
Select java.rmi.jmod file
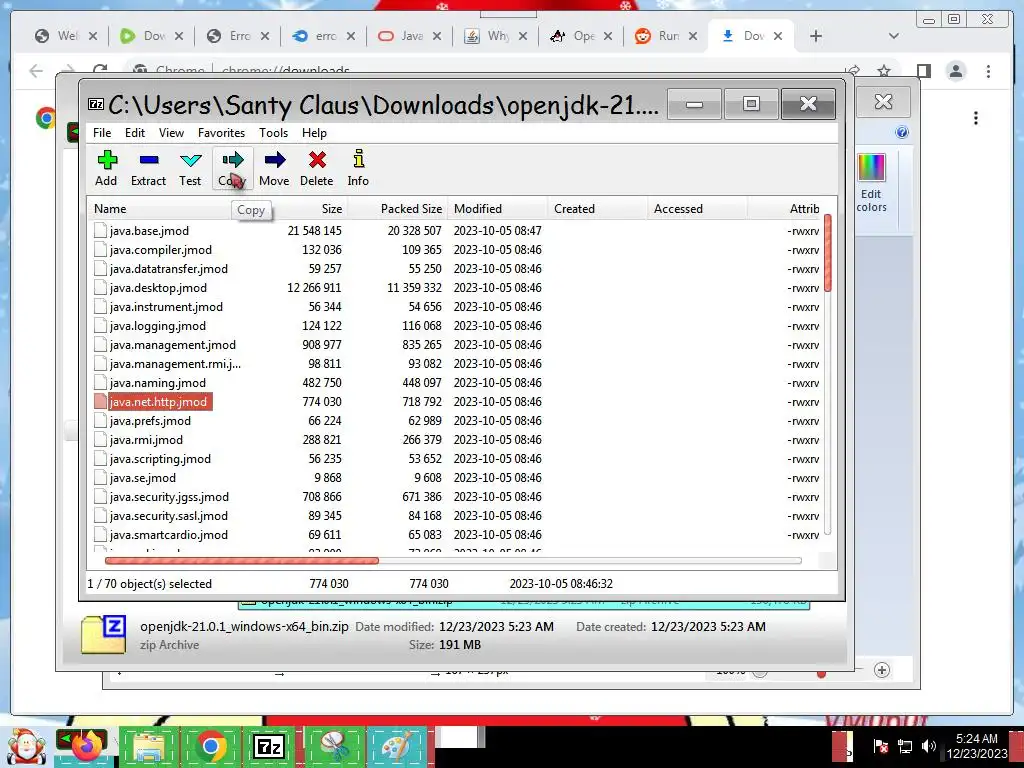[x=146, y=440]
